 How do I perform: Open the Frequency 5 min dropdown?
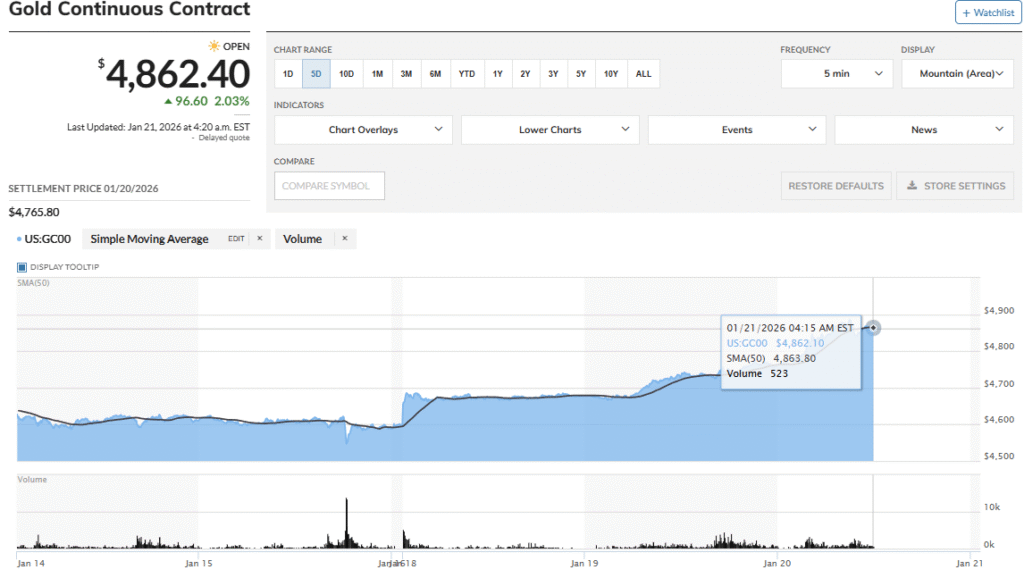[836, 74]
